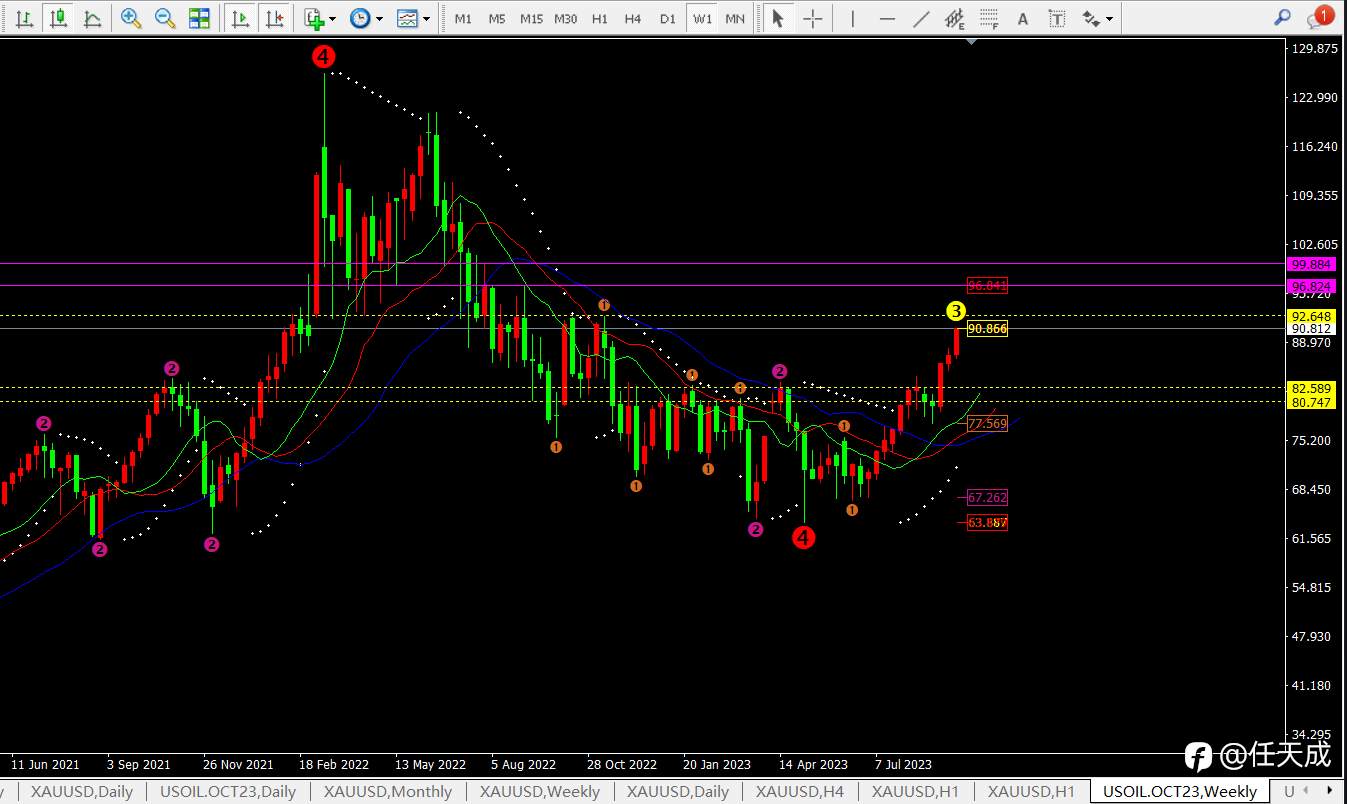
Task: Toggle chart shift from right edge
Action: (x=274, y=18)
